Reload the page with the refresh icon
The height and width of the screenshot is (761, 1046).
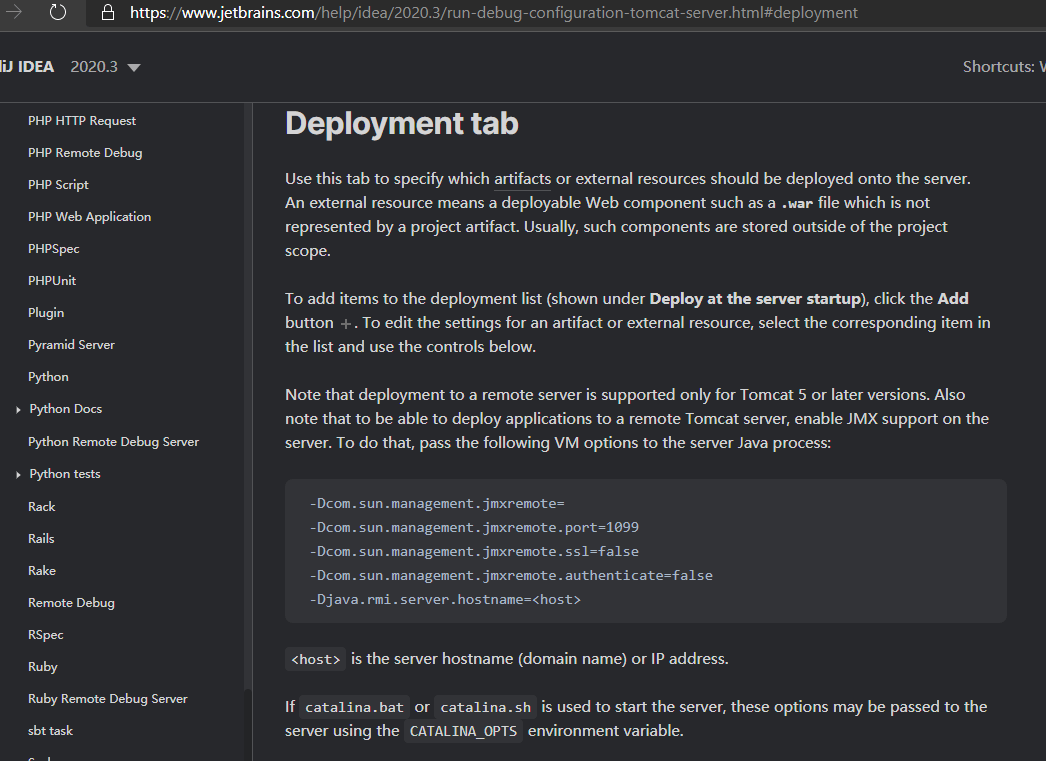(57, 13)
